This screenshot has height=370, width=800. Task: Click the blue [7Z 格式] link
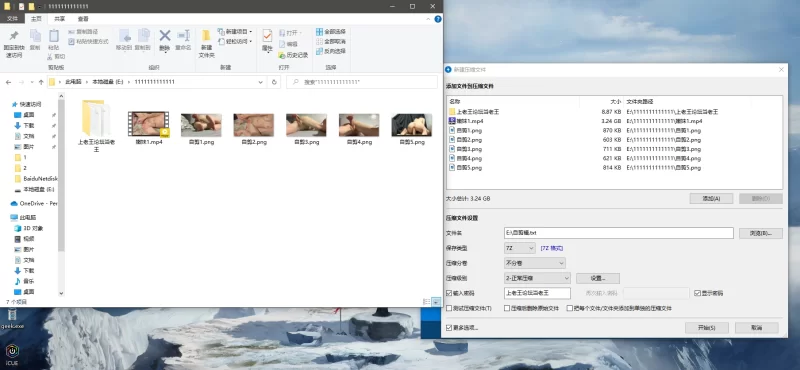[x=552, y=248]
